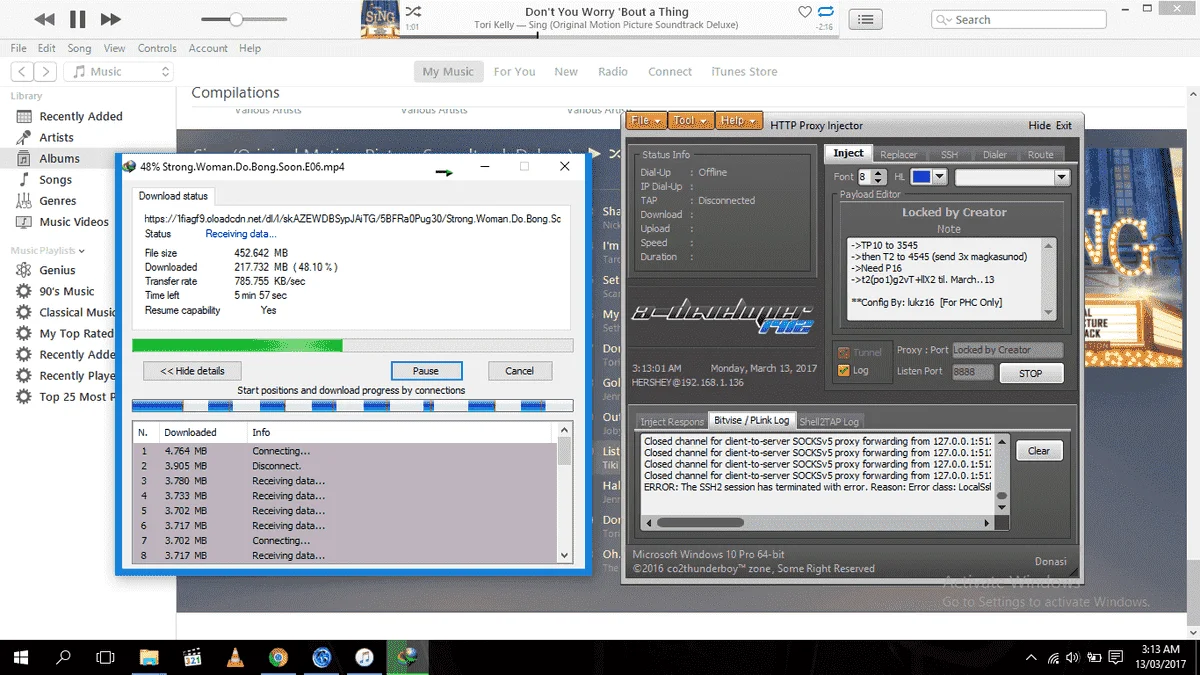Image resolution: width=1200 pixels, height=675 pixels.
Task: Click the iTunes Search field
Action: 1018,19
